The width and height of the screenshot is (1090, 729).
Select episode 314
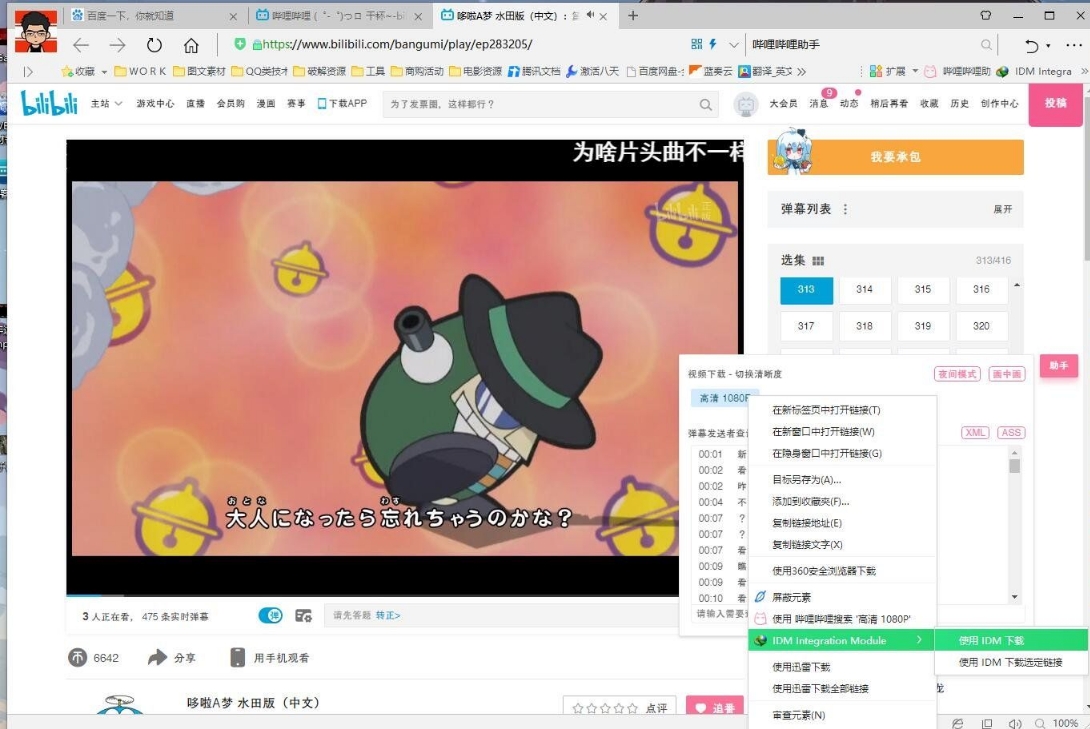(x=864, y=289)
